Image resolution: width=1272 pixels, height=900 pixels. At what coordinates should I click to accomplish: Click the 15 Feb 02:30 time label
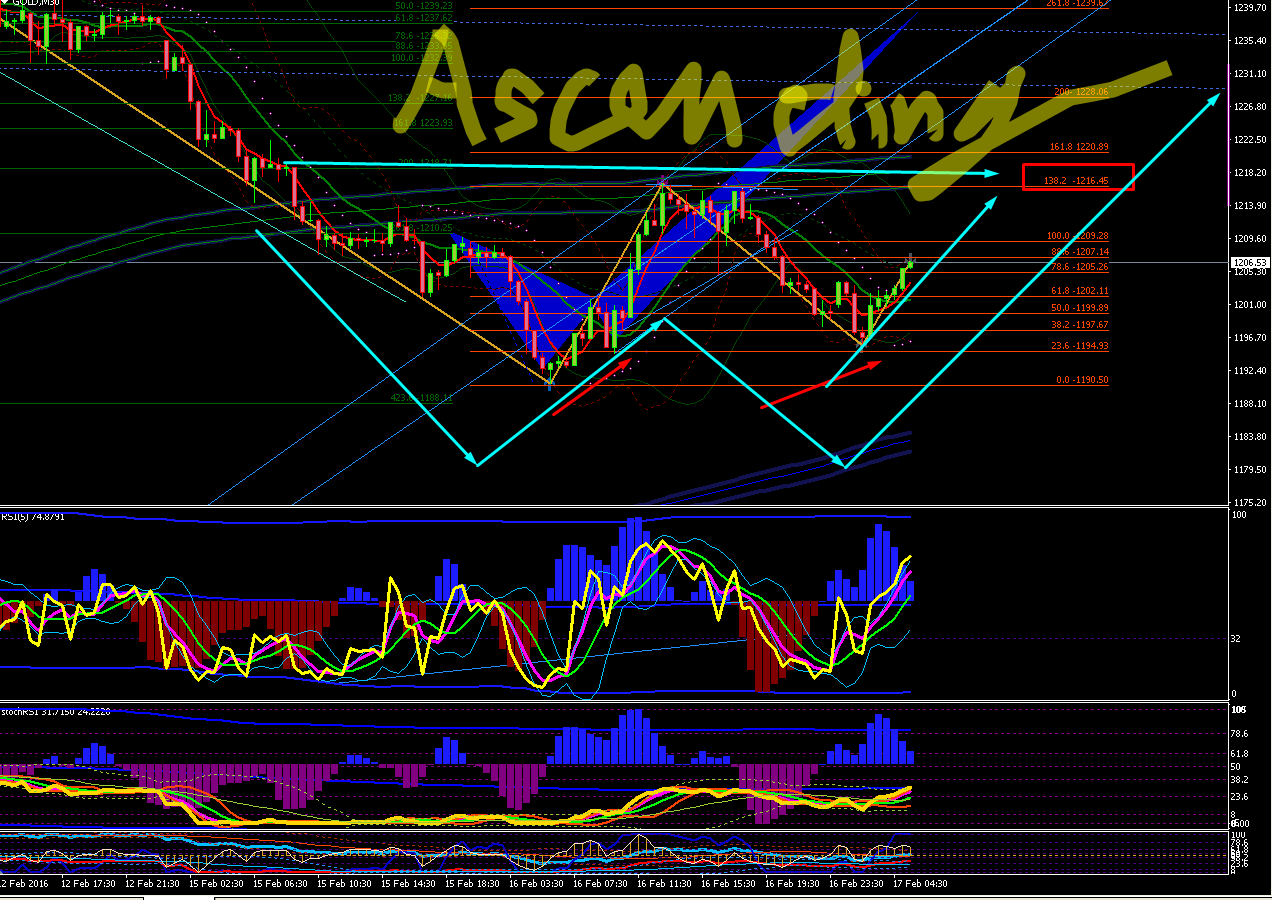point(216,884)
